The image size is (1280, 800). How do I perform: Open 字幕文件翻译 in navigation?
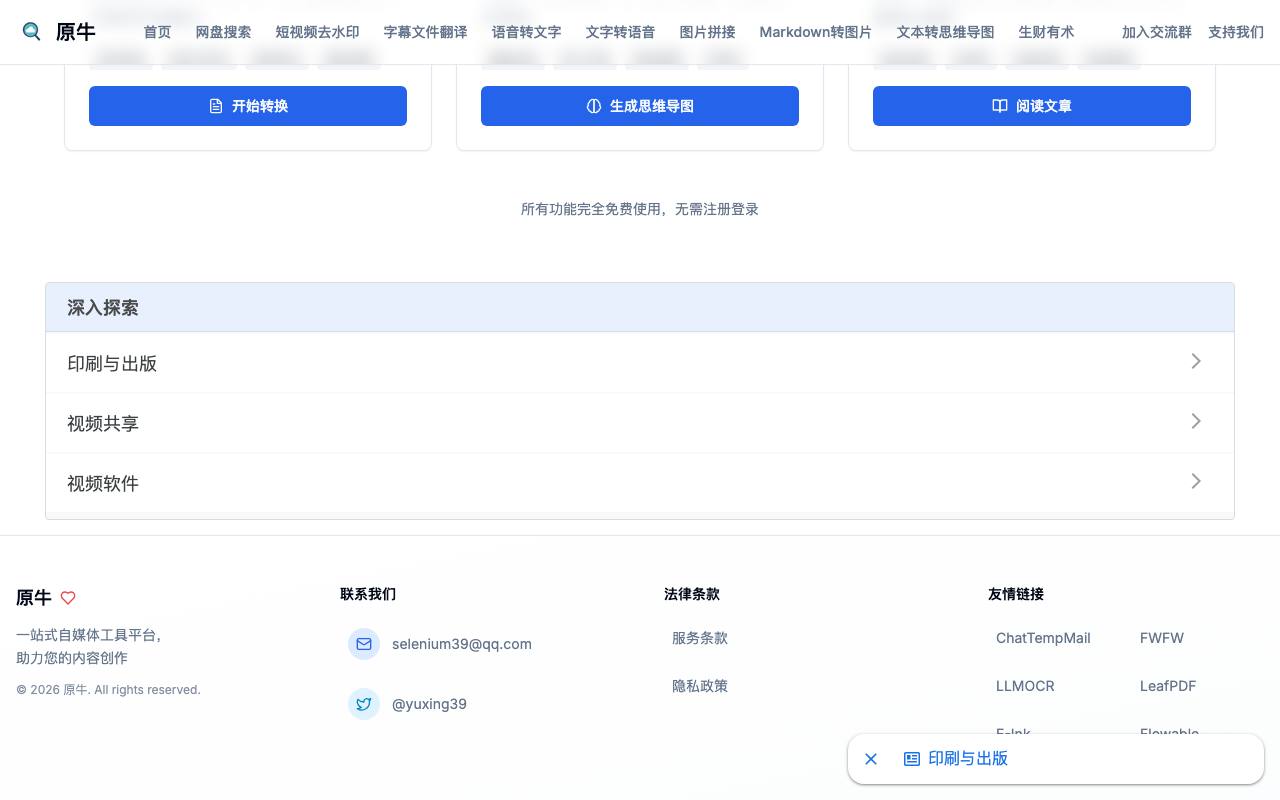click(426, 32)
